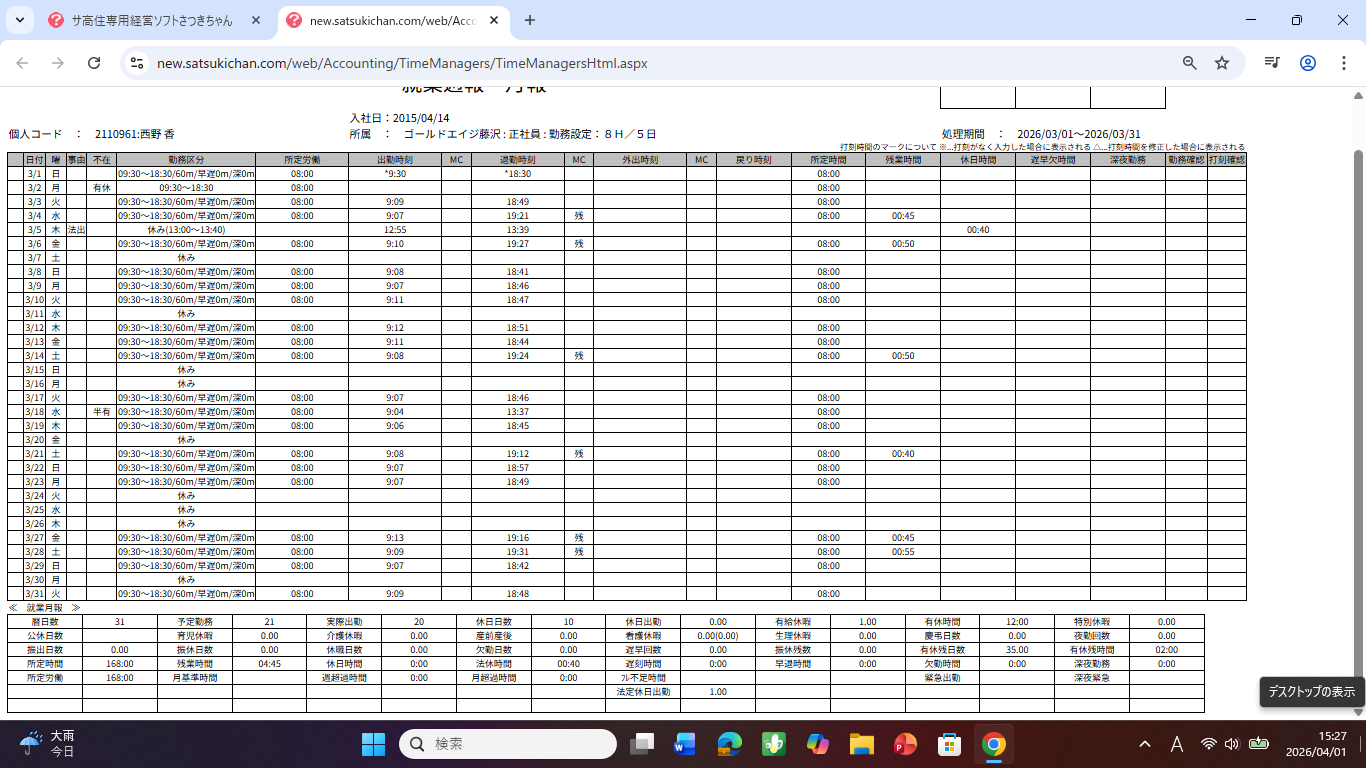Click the Wi-Fi network tray icon
Screen dimensions: 1366x768
click(1209, 744)
